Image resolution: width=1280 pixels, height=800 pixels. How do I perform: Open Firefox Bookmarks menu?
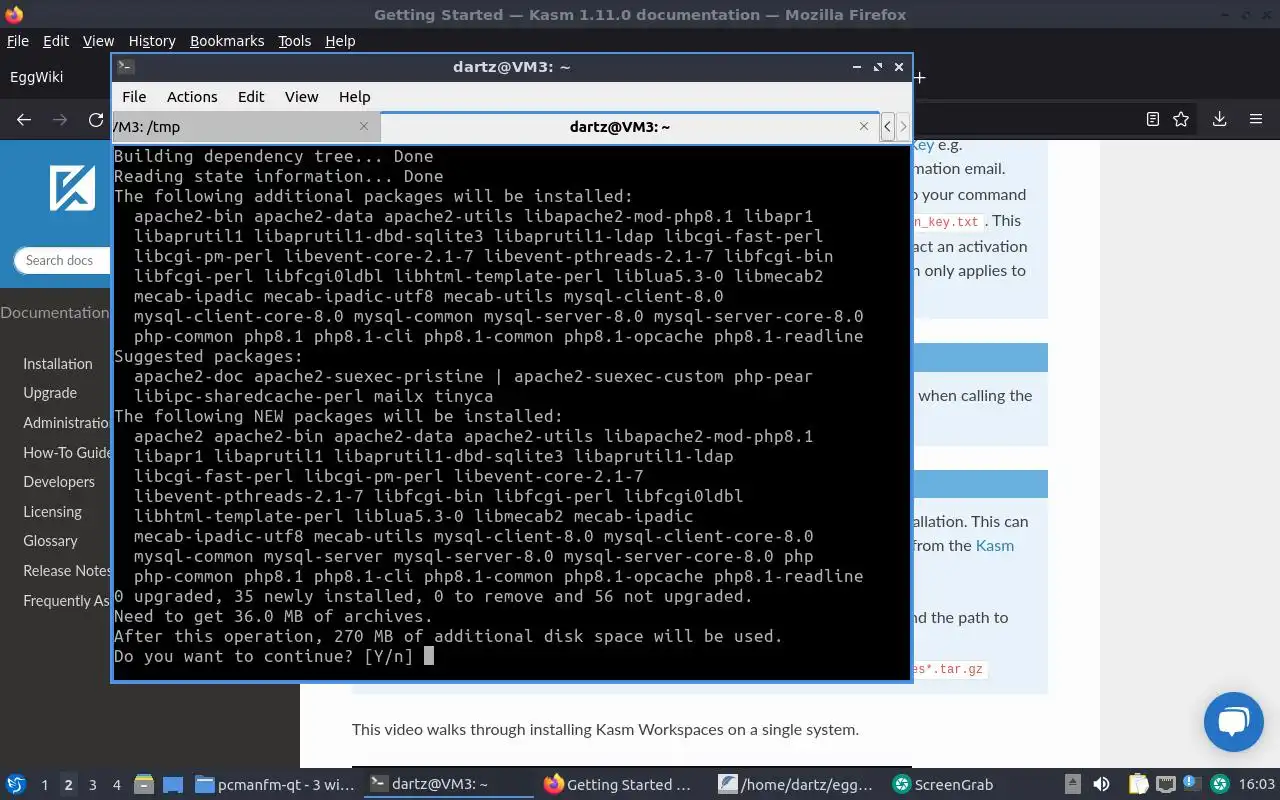[x=227, y=41]
